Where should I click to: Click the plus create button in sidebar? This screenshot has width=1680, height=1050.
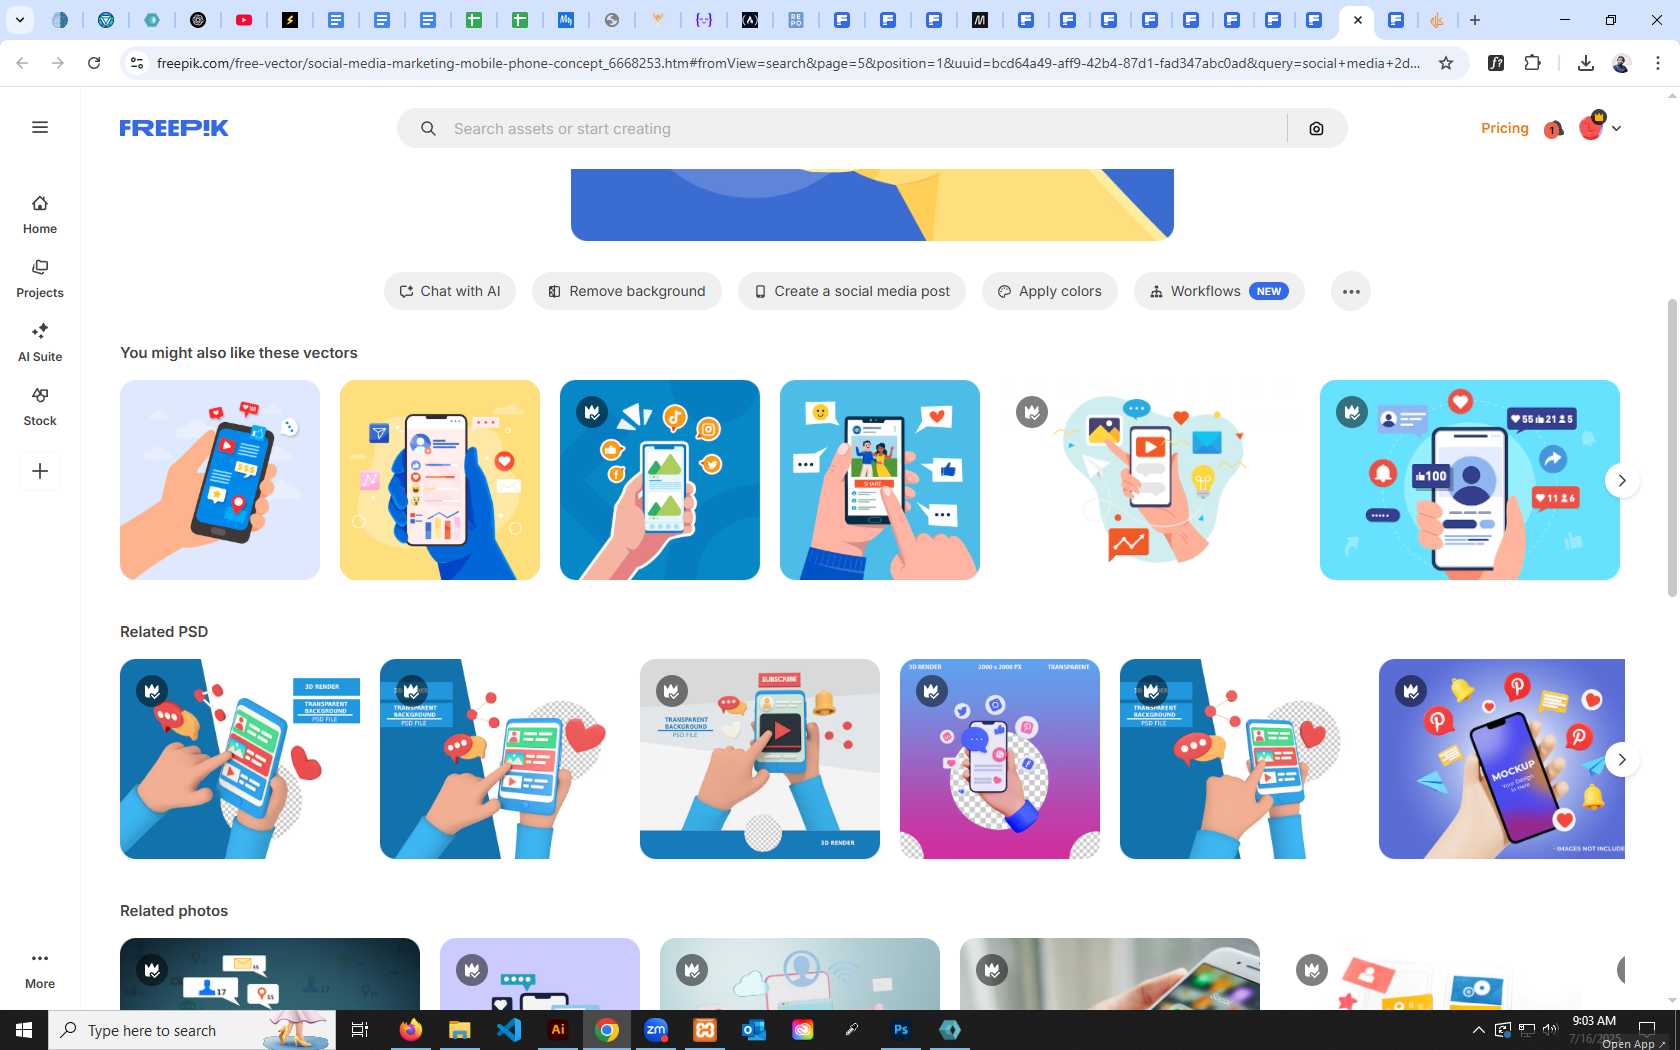pyautogui.click(x=40, y=471)
